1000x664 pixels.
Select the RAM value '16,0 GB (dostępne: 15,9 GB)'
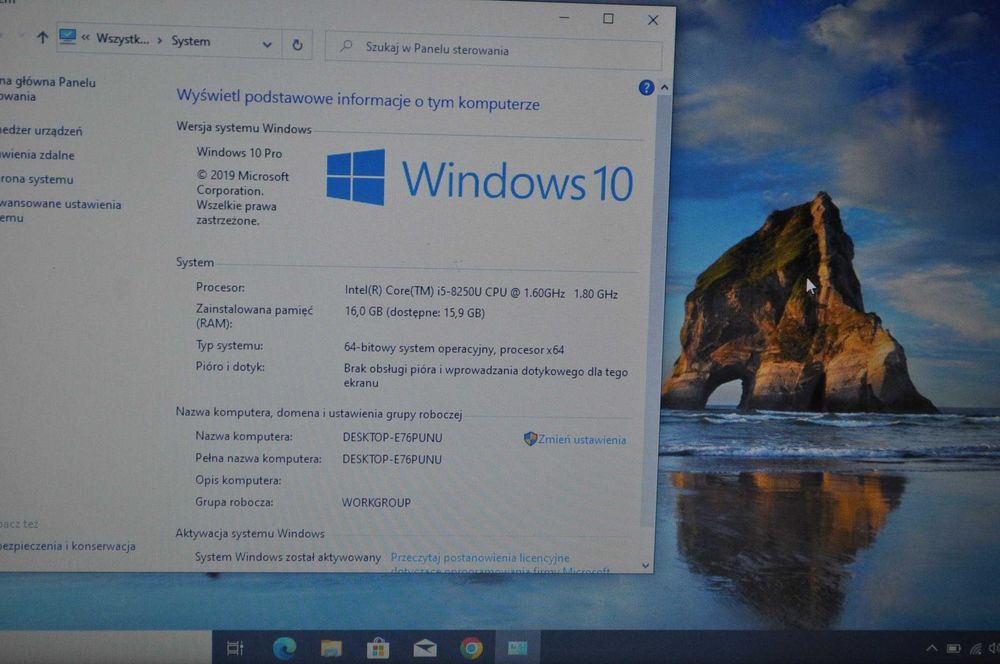click(415, 313)
